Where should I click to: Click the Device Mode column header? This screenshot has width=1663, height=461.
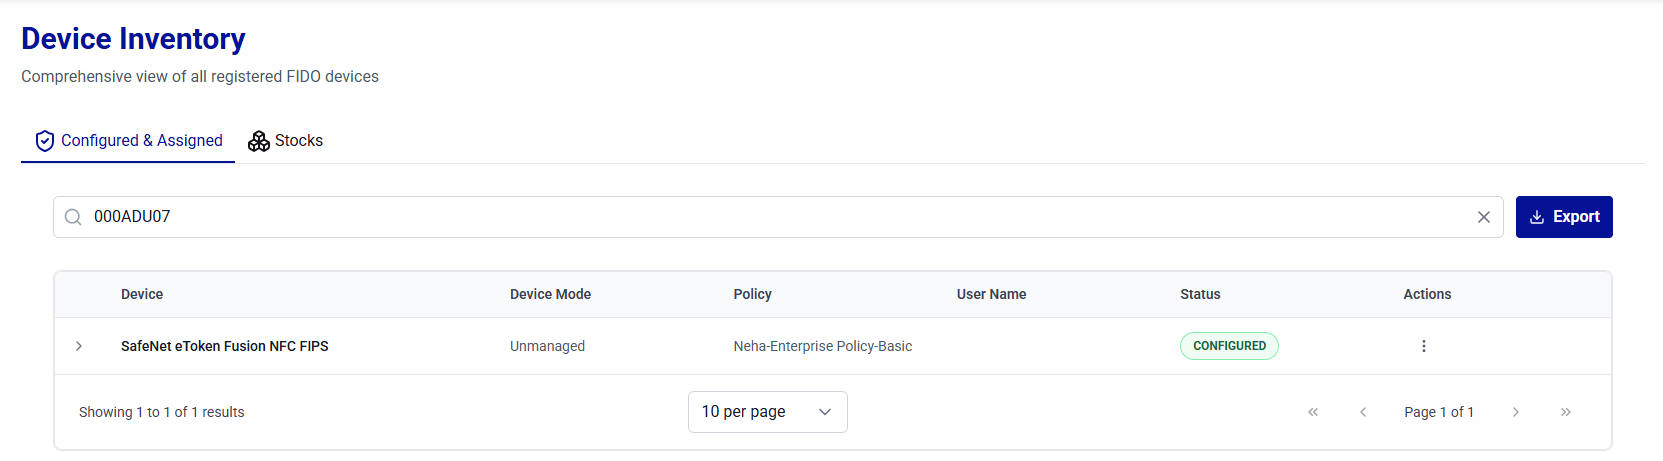[550, 294]
